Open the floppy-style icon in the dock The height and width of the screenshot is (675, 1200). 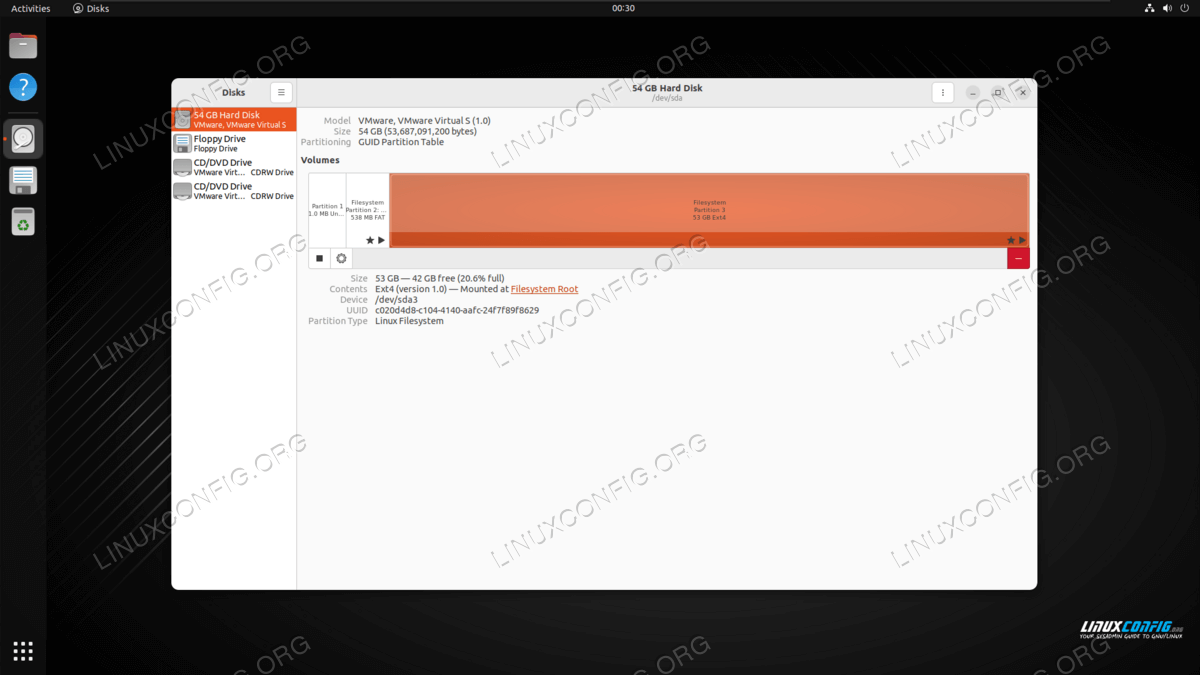click(x=23, y=180)
